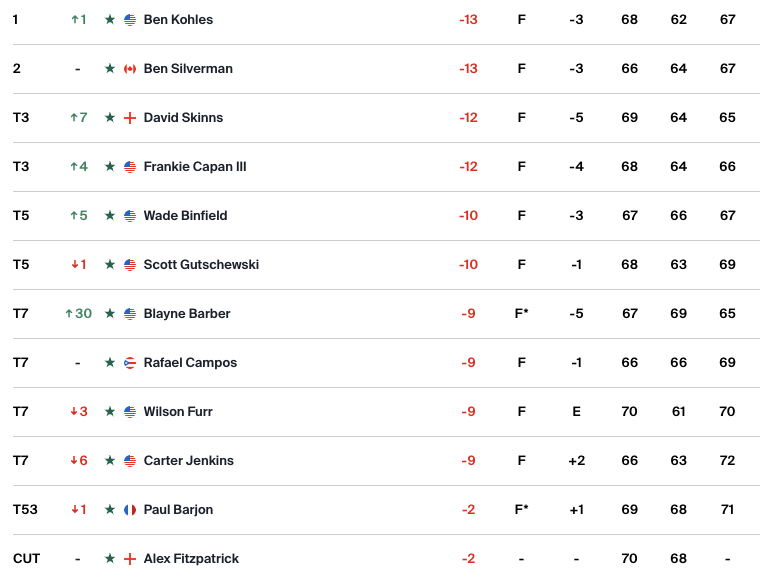
Task: Click the star icon beside Alex Fitzpatrick
Action: coord(110,559)
